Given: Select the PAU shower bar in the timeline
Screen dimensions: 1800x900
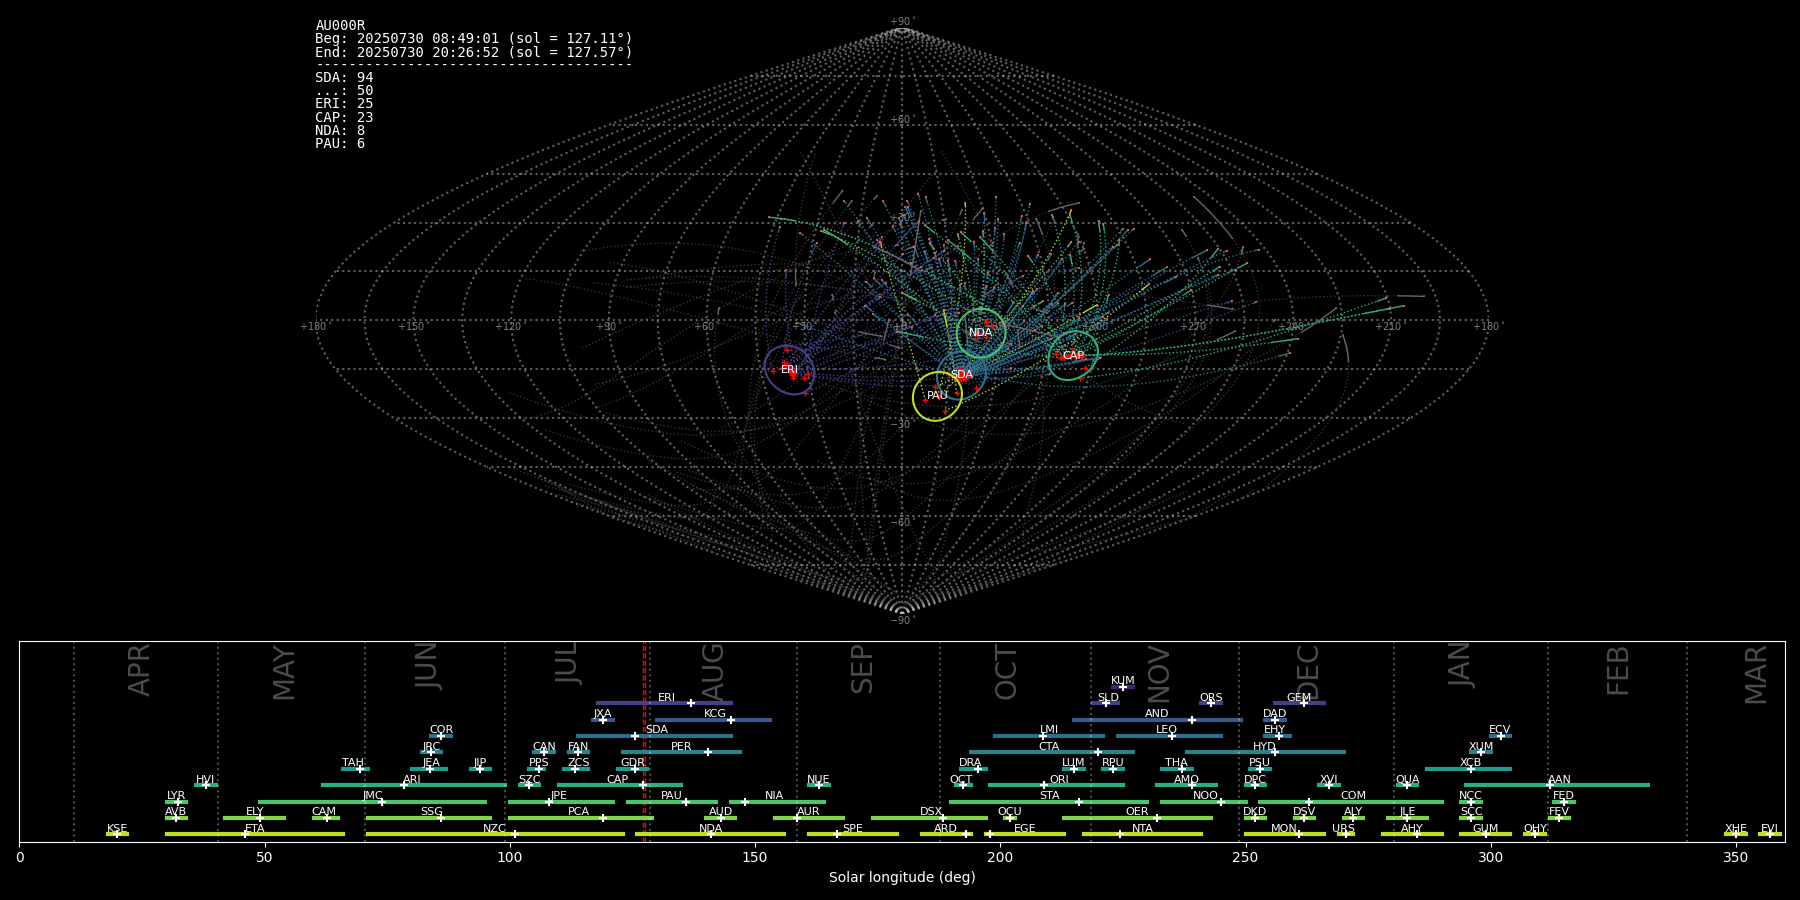Looking at the screenshot, I should click(x=672, y=802).
